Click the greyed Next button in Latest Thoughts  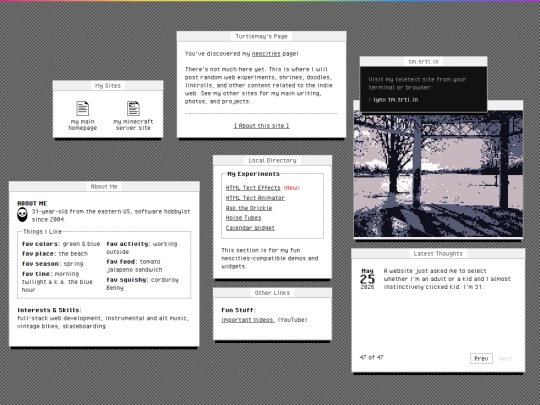[x=505, y=359]
